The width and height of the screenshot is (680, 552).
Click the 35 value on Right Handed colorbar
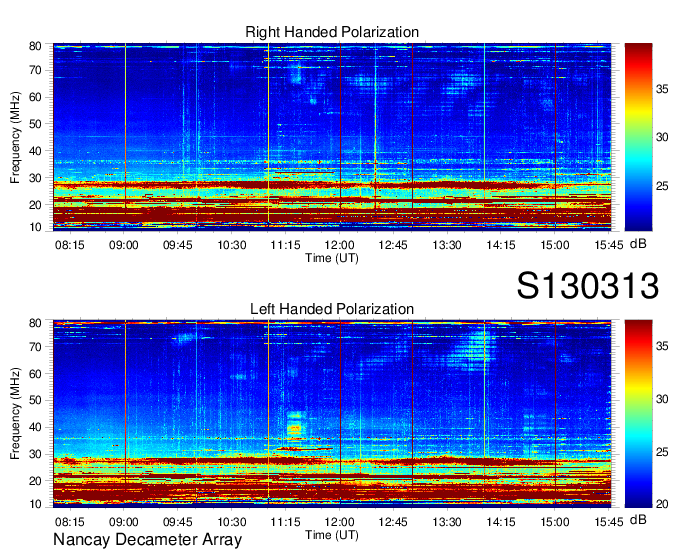[x=662, y=89]
